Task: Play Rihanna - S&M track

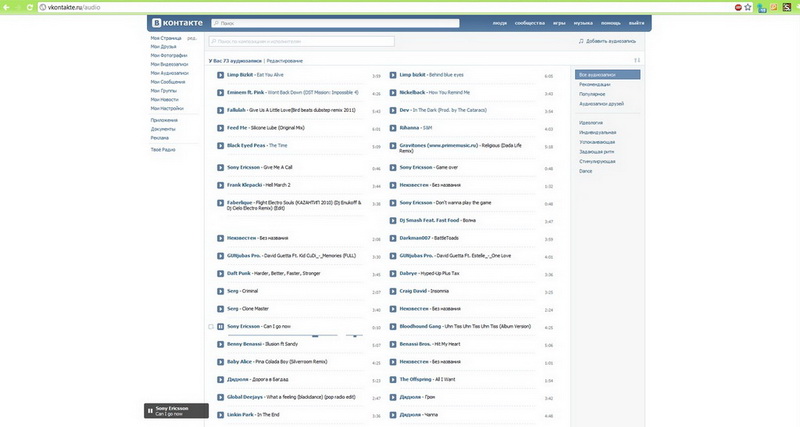Action: point(393,128)
